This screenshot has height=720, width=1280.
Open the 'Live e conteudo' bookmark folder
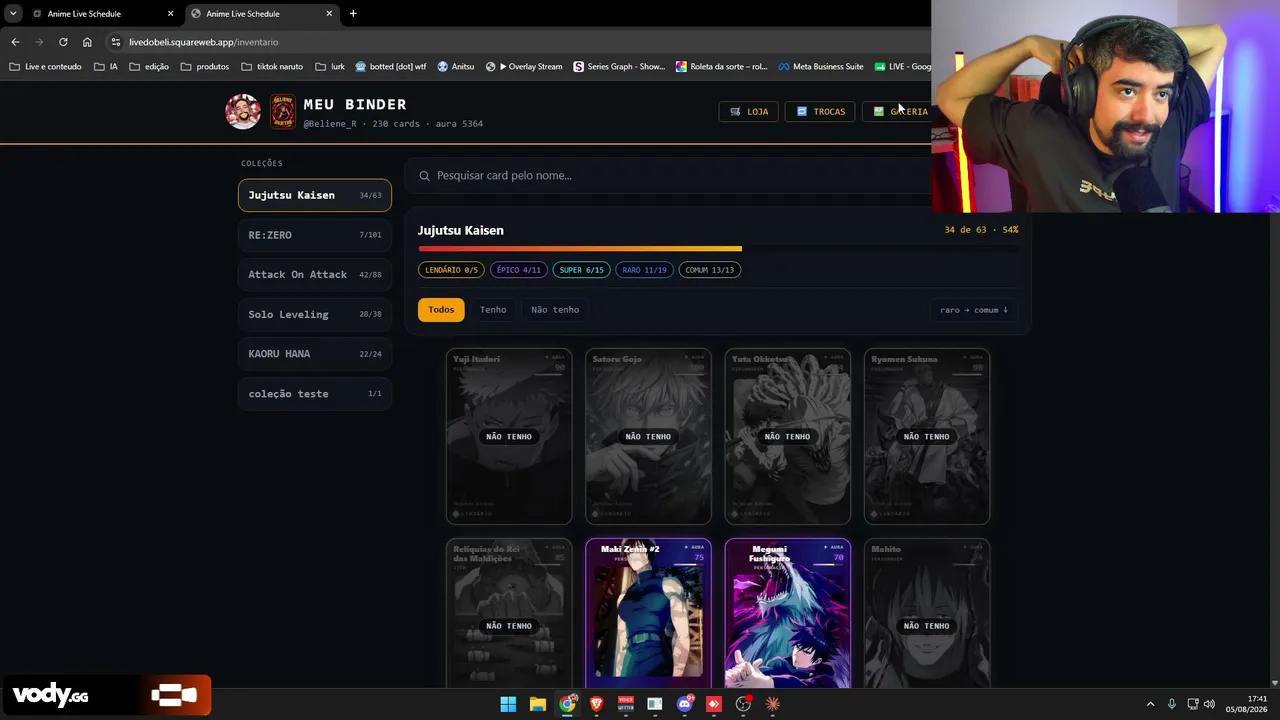[45, 67]
